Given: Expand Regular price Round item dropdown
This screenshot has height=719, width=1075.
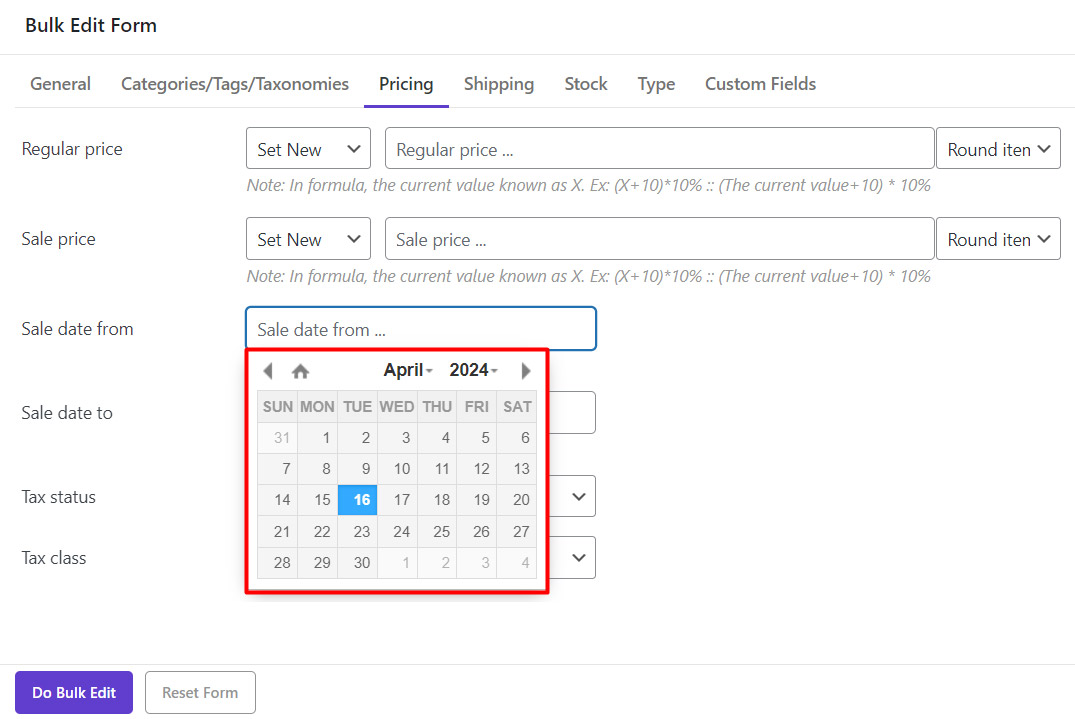Looking at the screenshot, I should (997, 149).
